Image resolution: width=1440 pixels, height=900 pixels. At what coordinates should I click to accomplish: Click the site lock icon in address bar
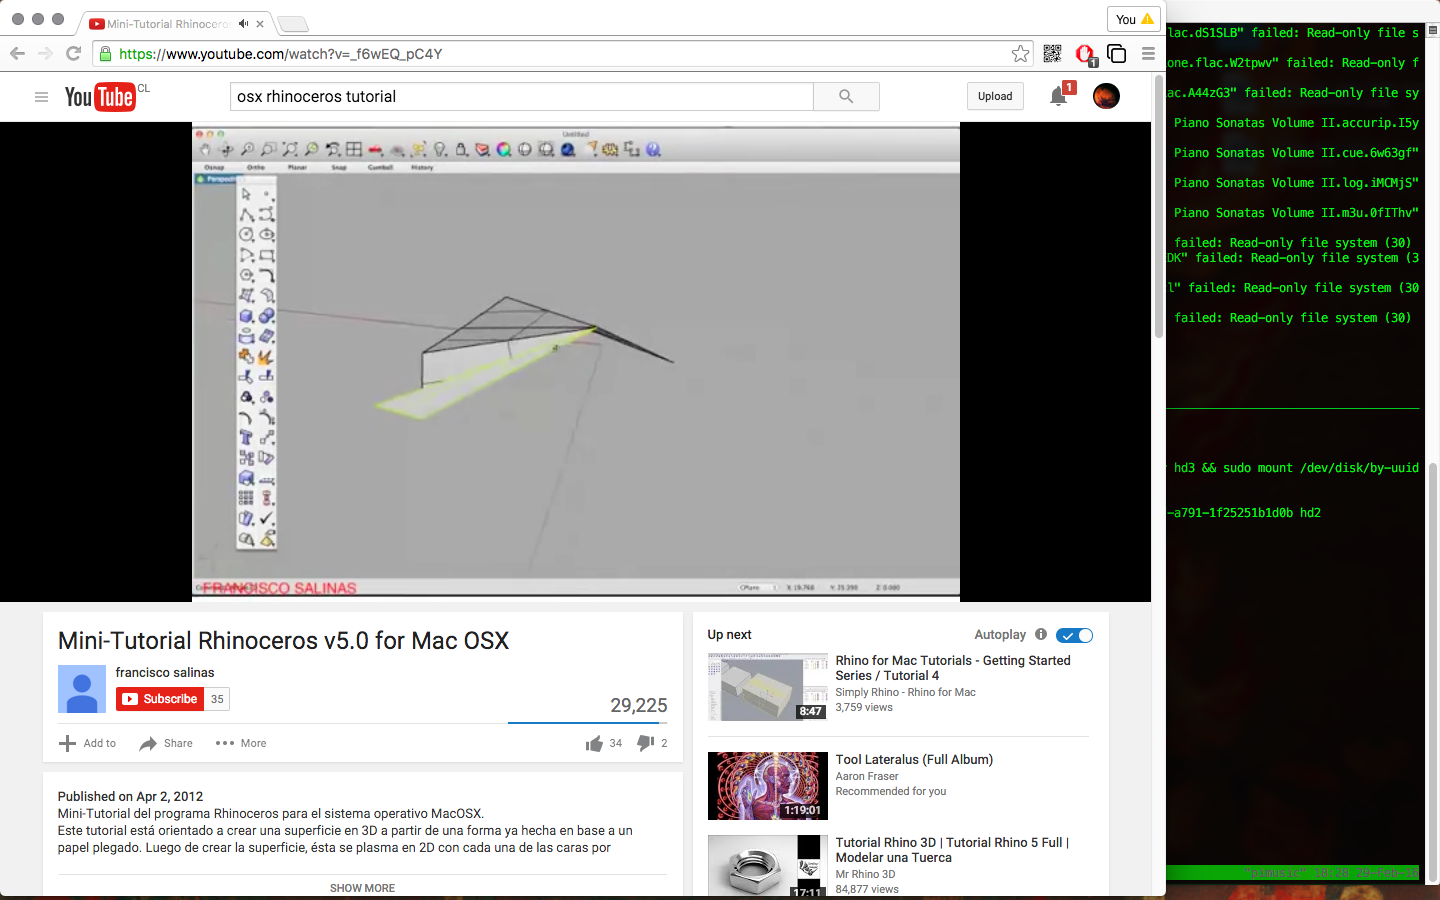click(x=105, y=54)
